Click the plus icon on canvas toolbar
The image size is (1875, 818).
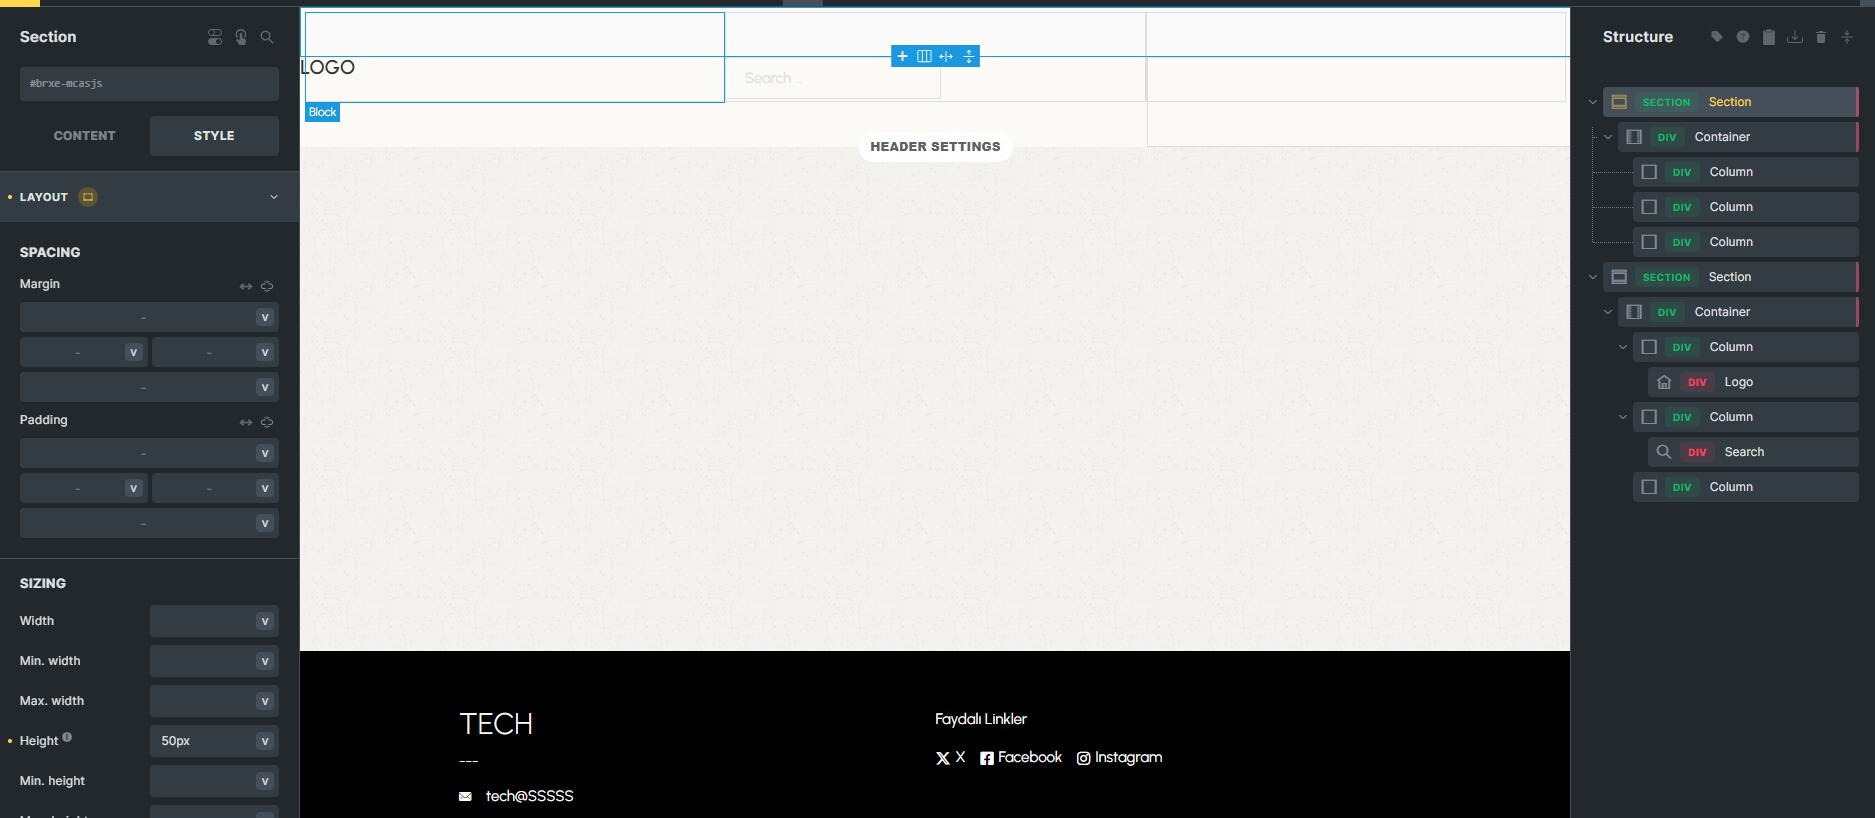click(902, 56)
